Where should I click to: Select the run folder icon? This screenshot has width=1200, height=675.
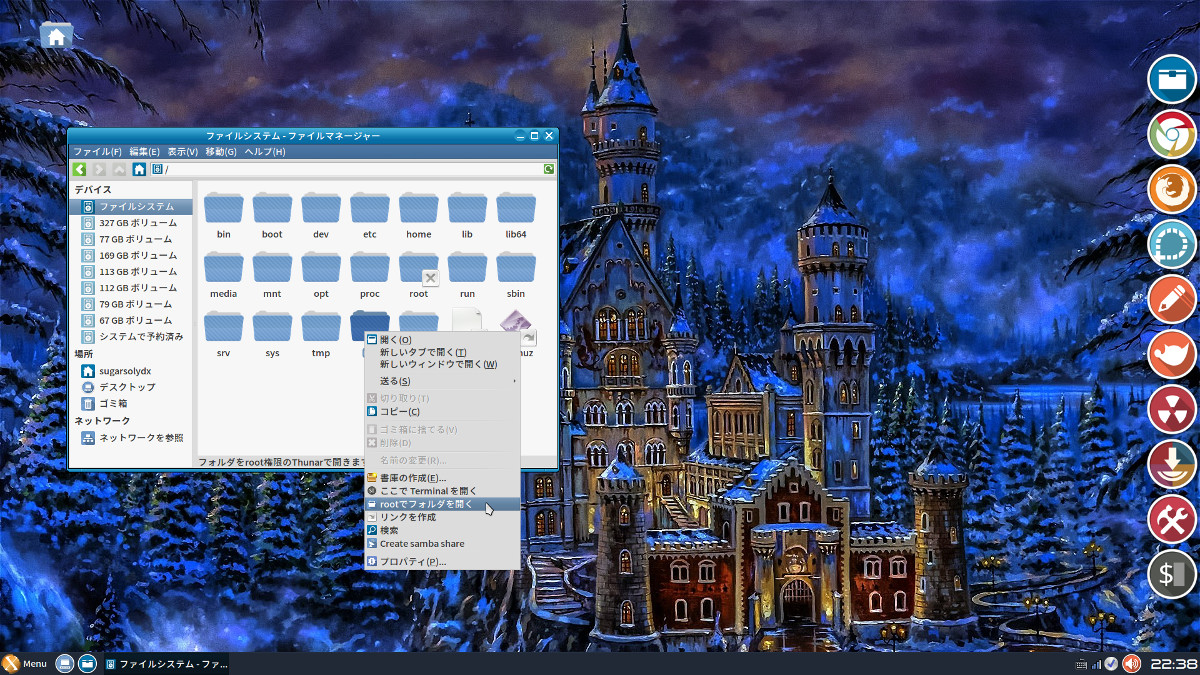[467, 267]
